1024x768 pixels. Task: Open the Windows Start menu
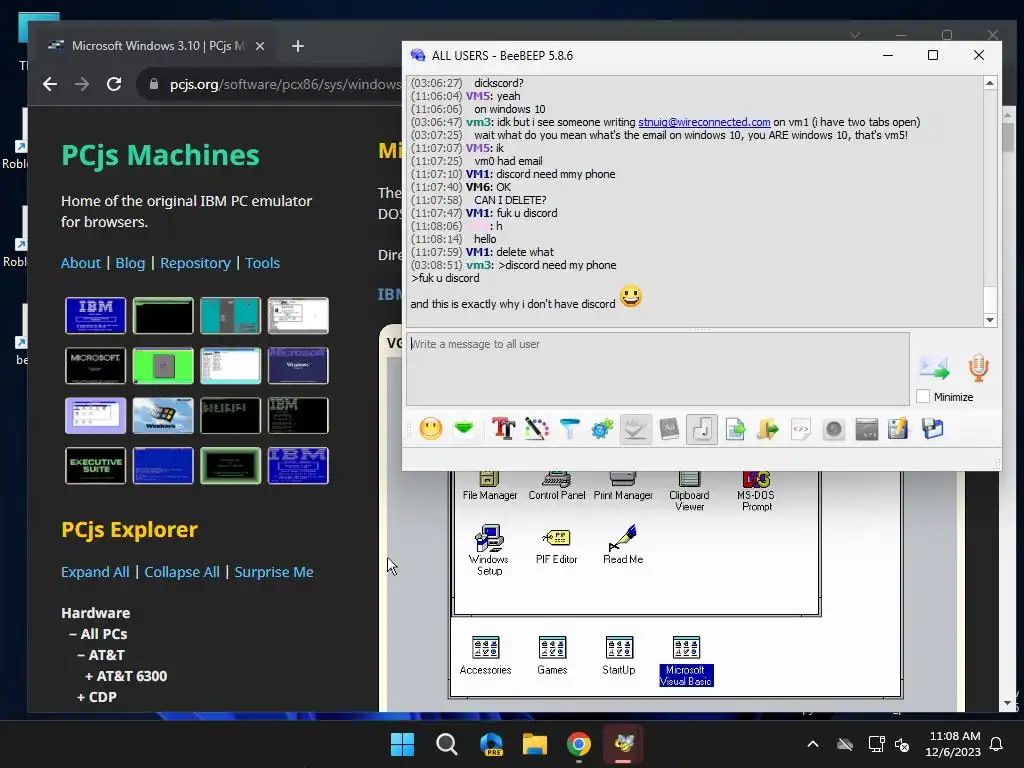click(402, 744)
